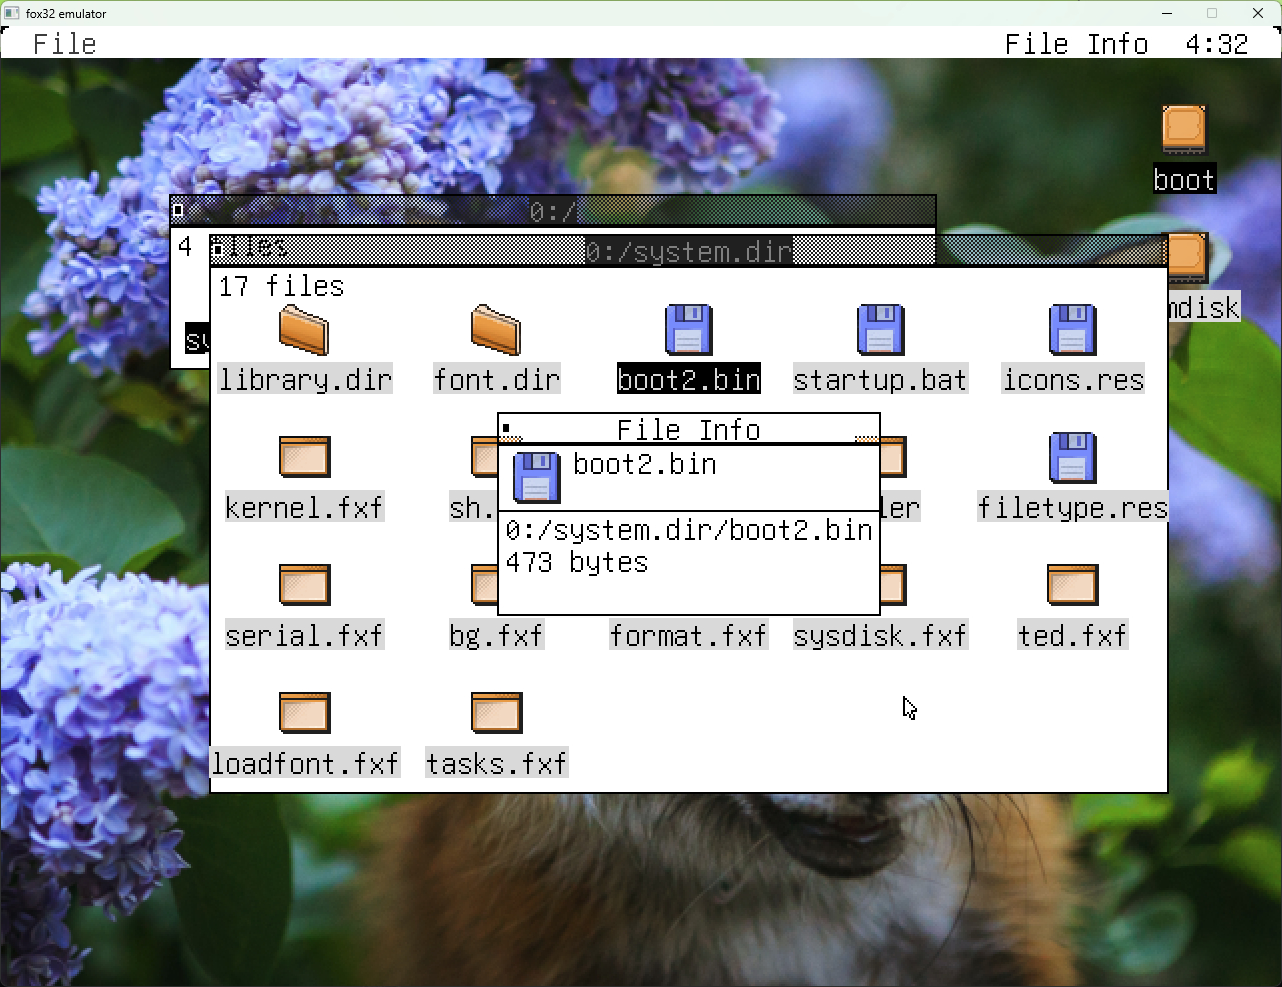Open ted.fxf text editor icon
This screenshot has height=987, width=1282.
(1072, 586)
